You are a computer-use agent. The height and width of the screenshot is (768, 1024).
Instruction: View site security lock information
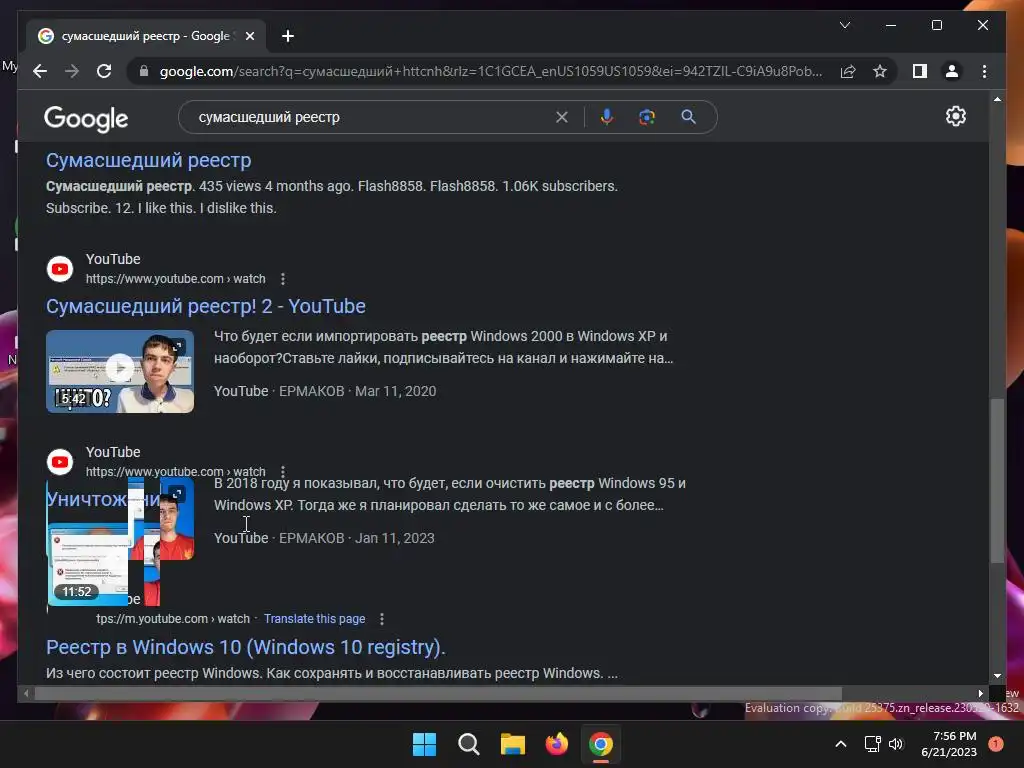144,71
